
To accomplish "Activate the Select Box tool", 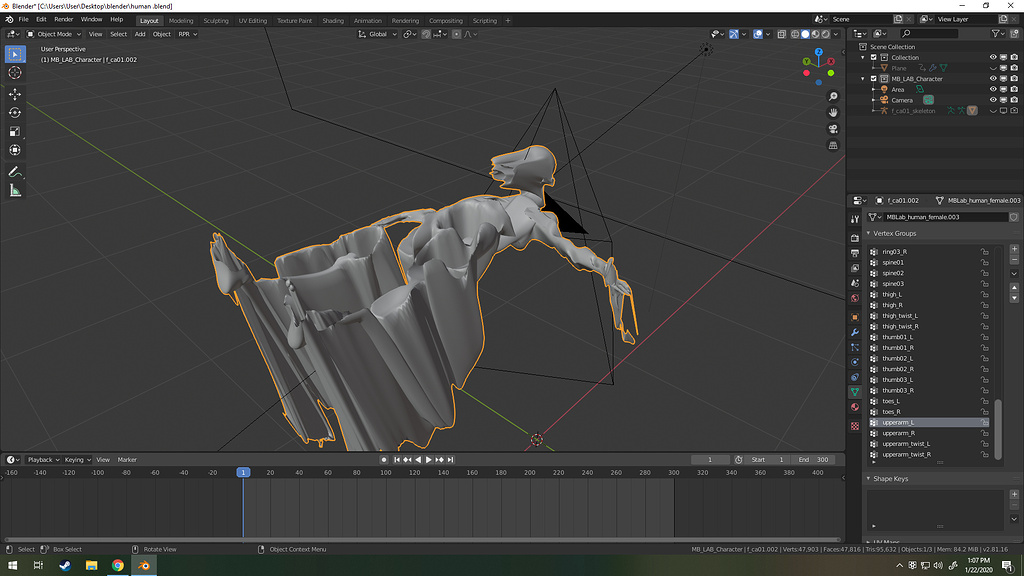I will [x=15, y=54].
